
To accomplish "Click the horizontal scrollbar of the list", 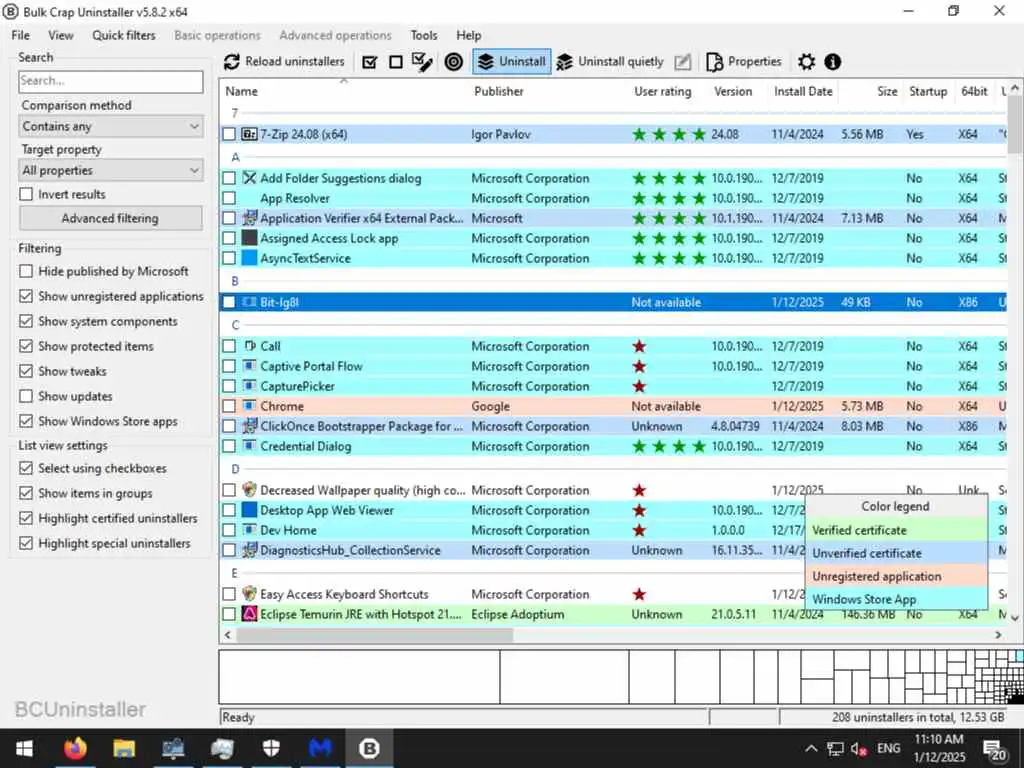I will (x=376, y=635).
